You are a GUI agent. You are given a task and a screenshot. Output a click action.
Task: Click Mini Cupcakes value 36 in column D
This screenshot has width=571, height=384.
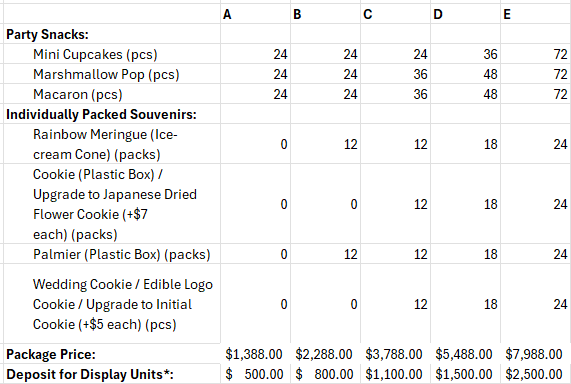tap(465, 54)
